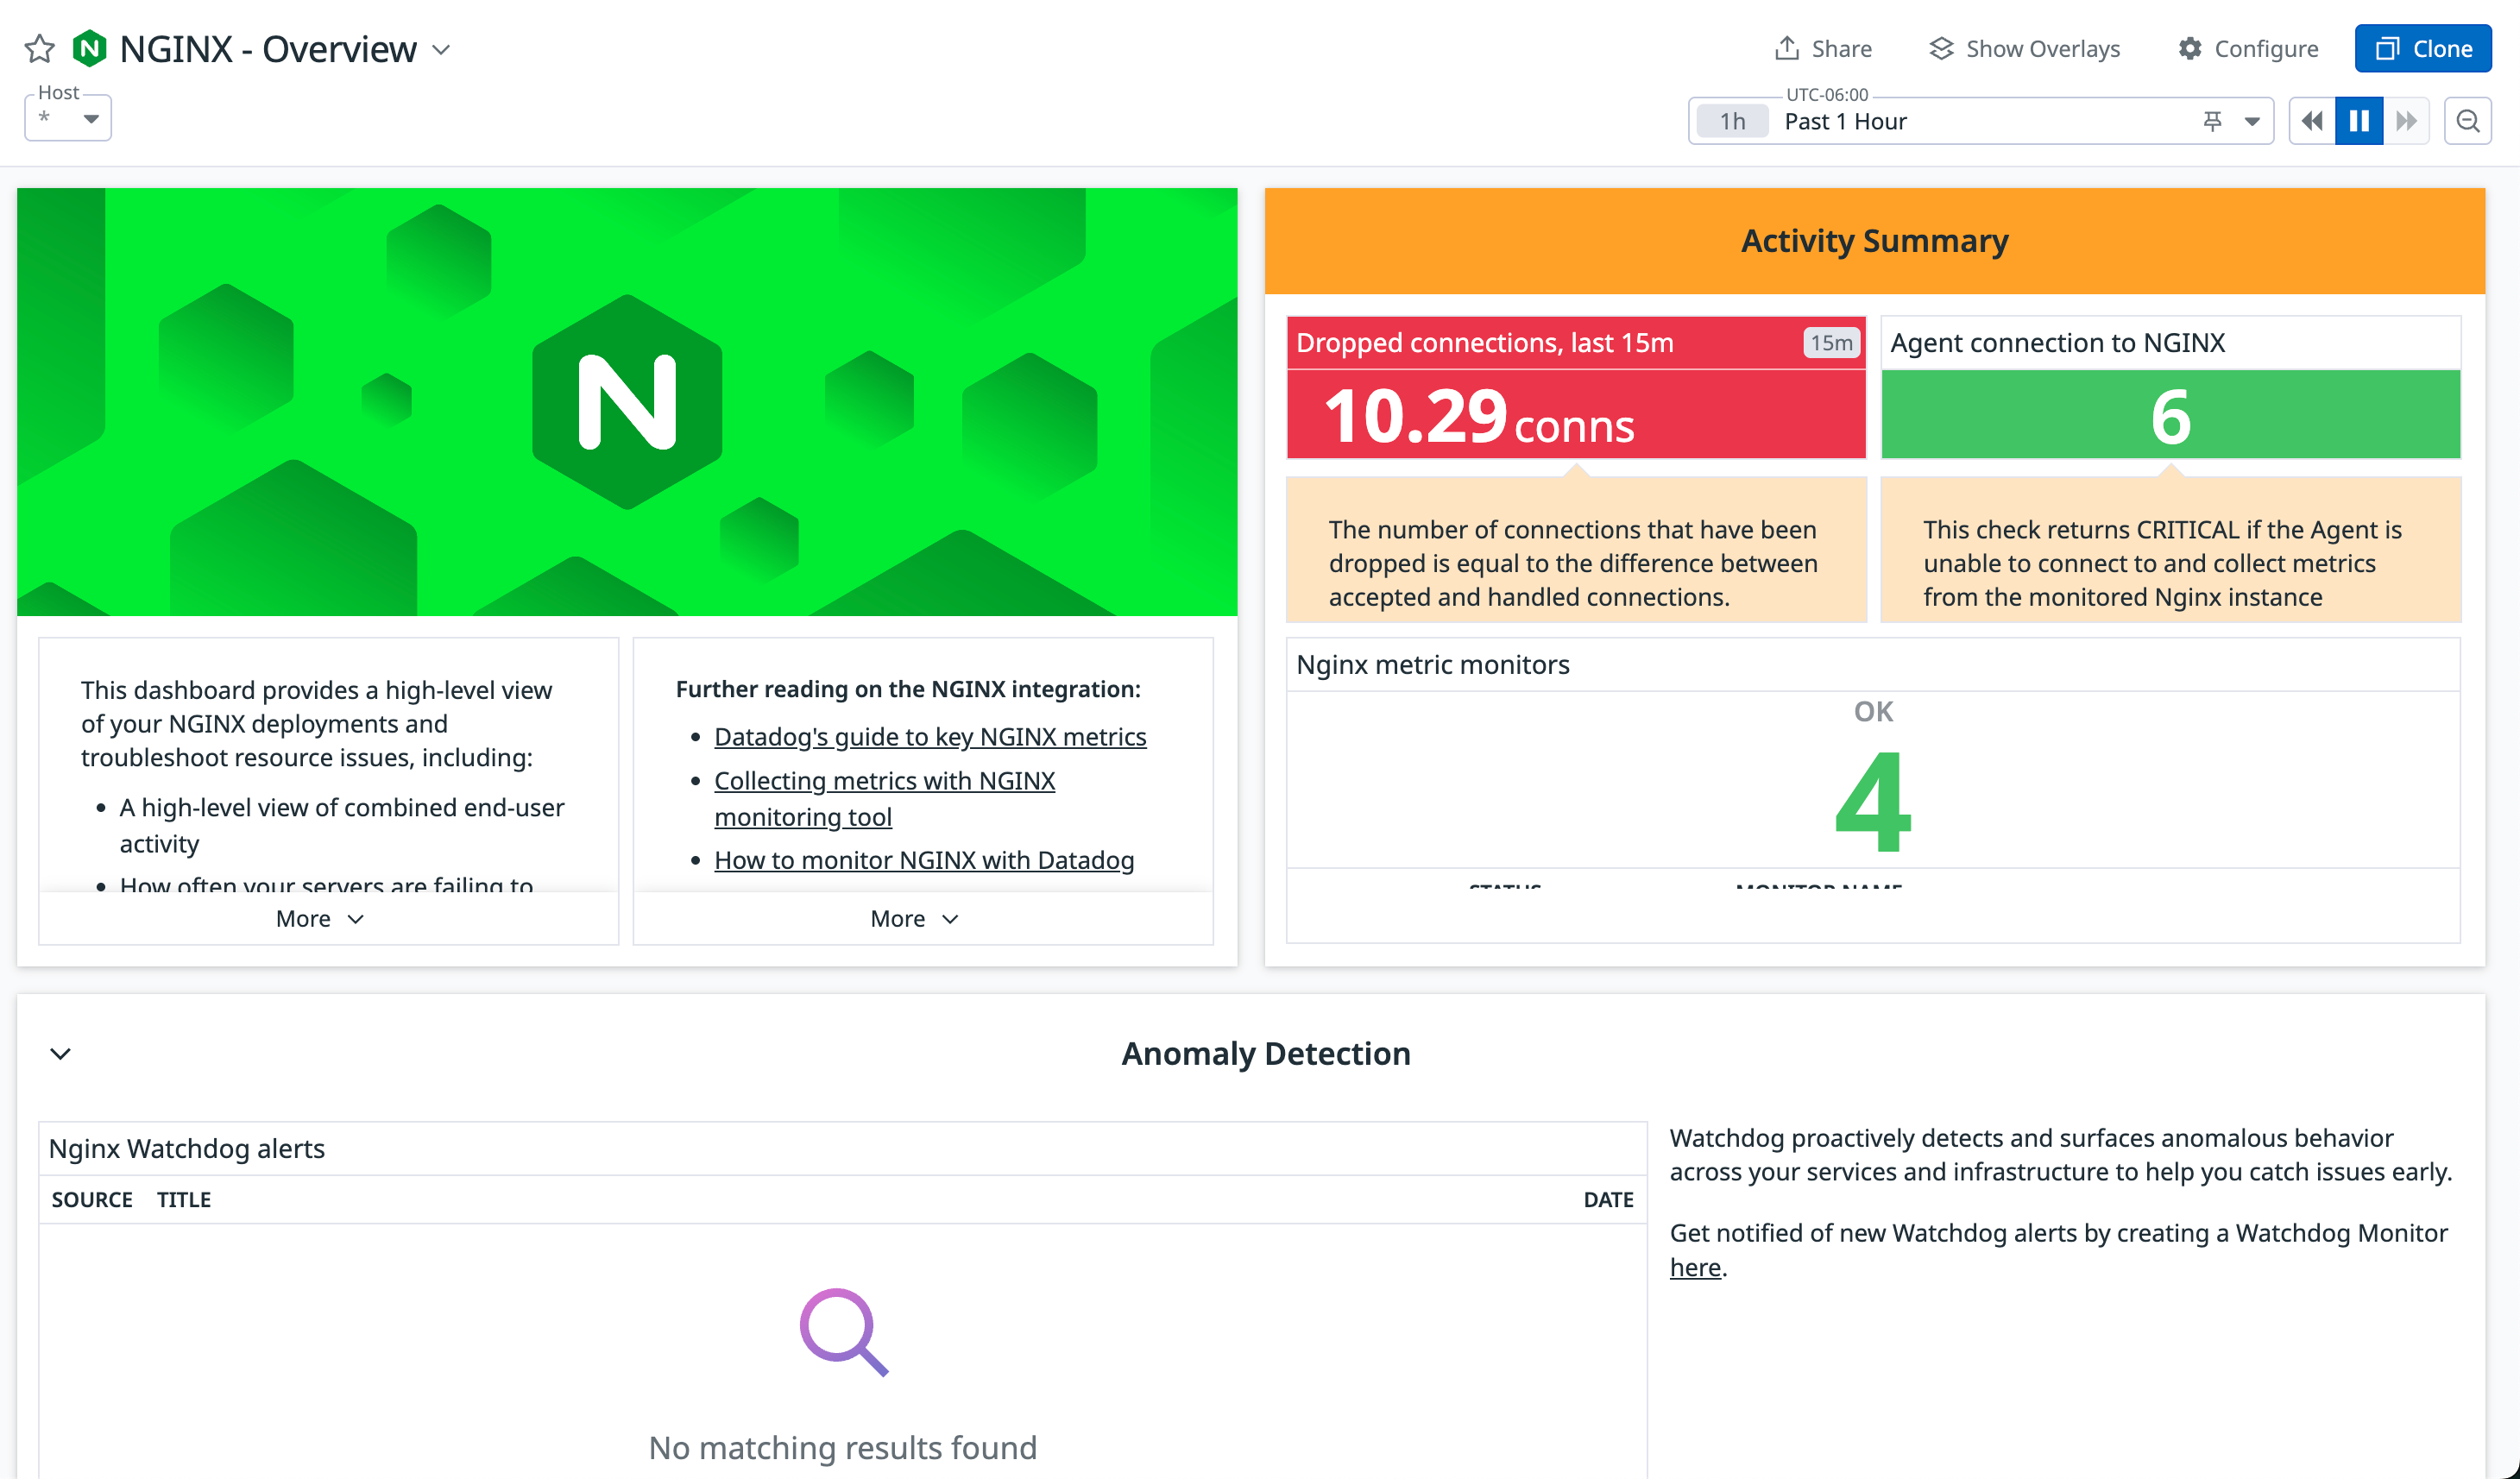2520x1479 pixels.
Task: Open the Host template variable dropdown
Action: (68, 118)
